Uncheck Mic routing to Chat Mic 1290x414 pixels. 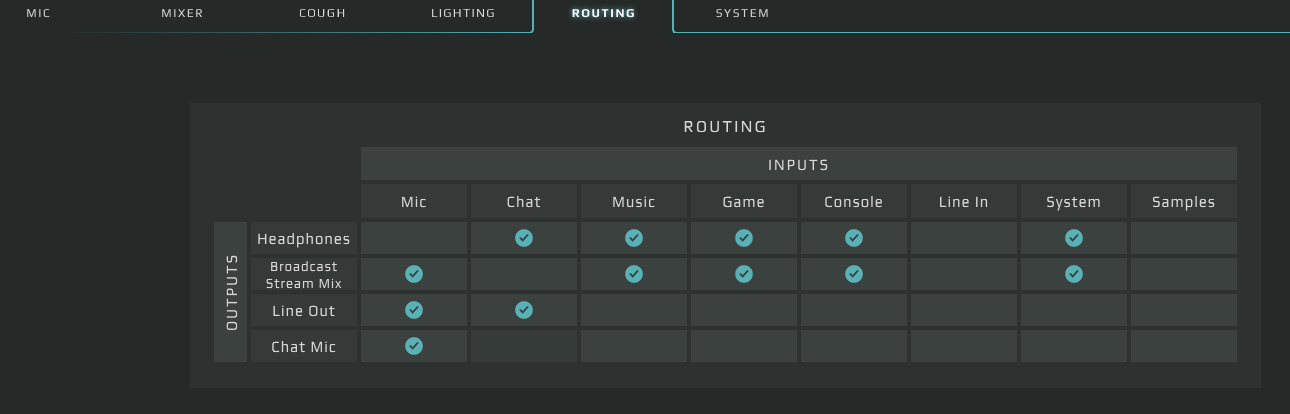tap(414, 346)
